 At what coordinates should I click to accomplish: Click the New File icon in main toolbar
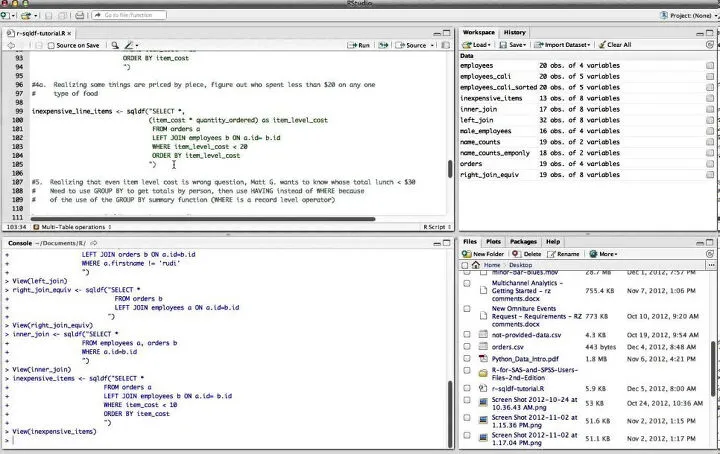[x=5, y=16]
